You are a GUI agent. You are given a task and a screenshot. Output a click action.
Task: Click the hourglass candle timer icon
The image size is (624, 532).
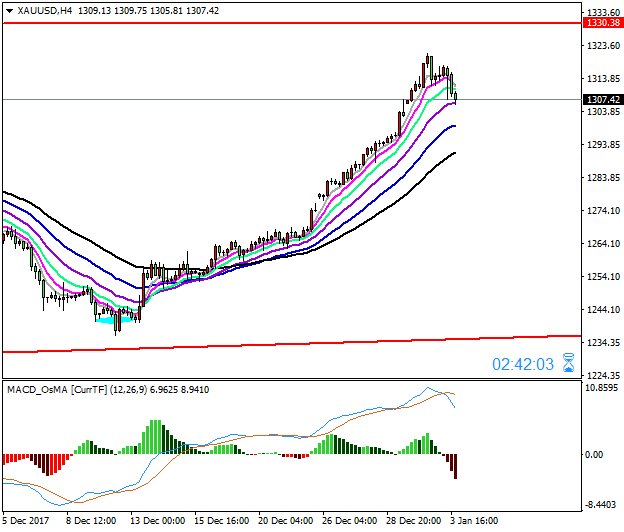click(x=569, y=362)
